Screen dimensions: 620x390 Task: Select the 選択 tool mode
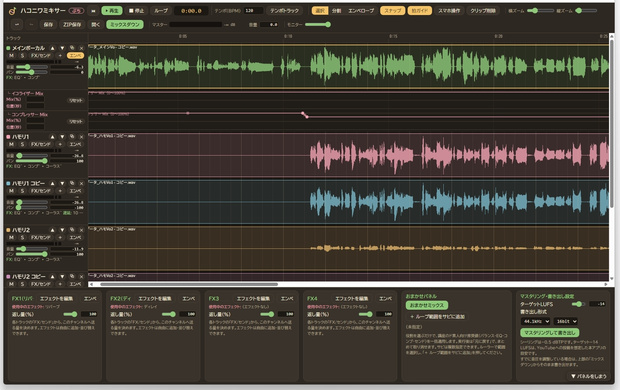(320, 11)
